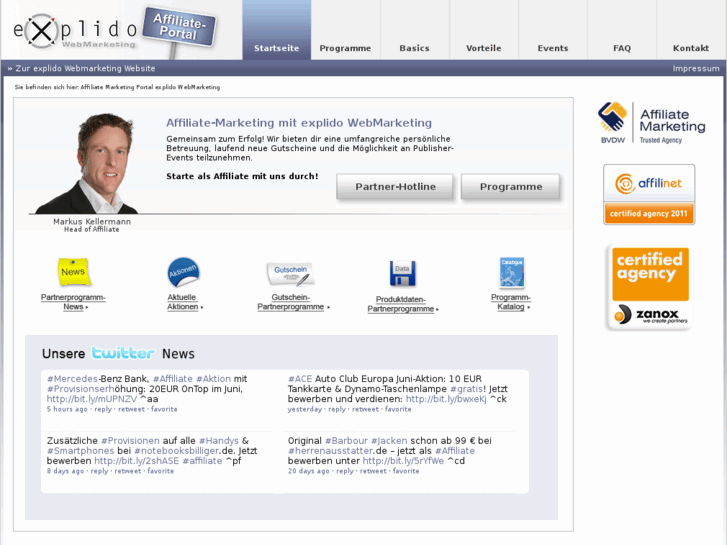Click the #Mercedes hashtag
Screen dimensions: 727x545
point(72,378)
